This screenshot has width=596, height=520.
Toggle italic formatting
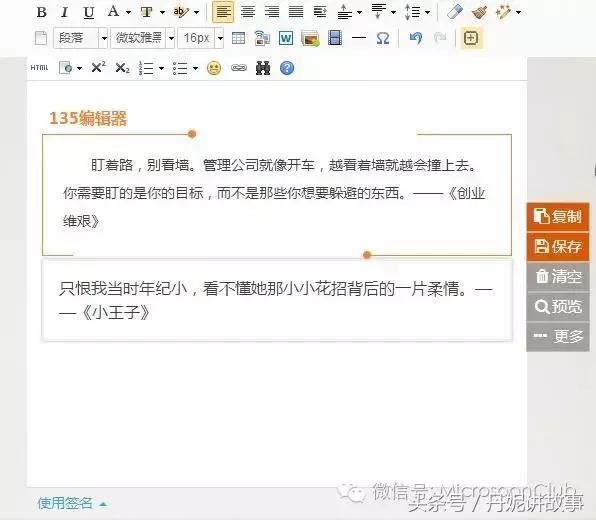[x=65, y=12]
